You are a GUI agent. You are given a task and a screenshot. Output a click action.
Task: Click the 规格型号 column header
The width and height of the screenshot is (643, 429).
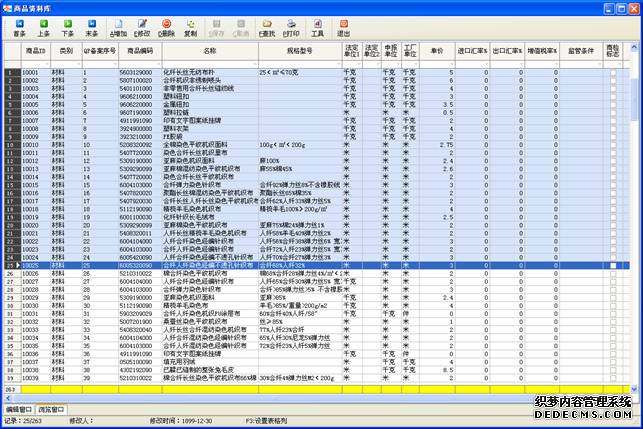(299, 49)
